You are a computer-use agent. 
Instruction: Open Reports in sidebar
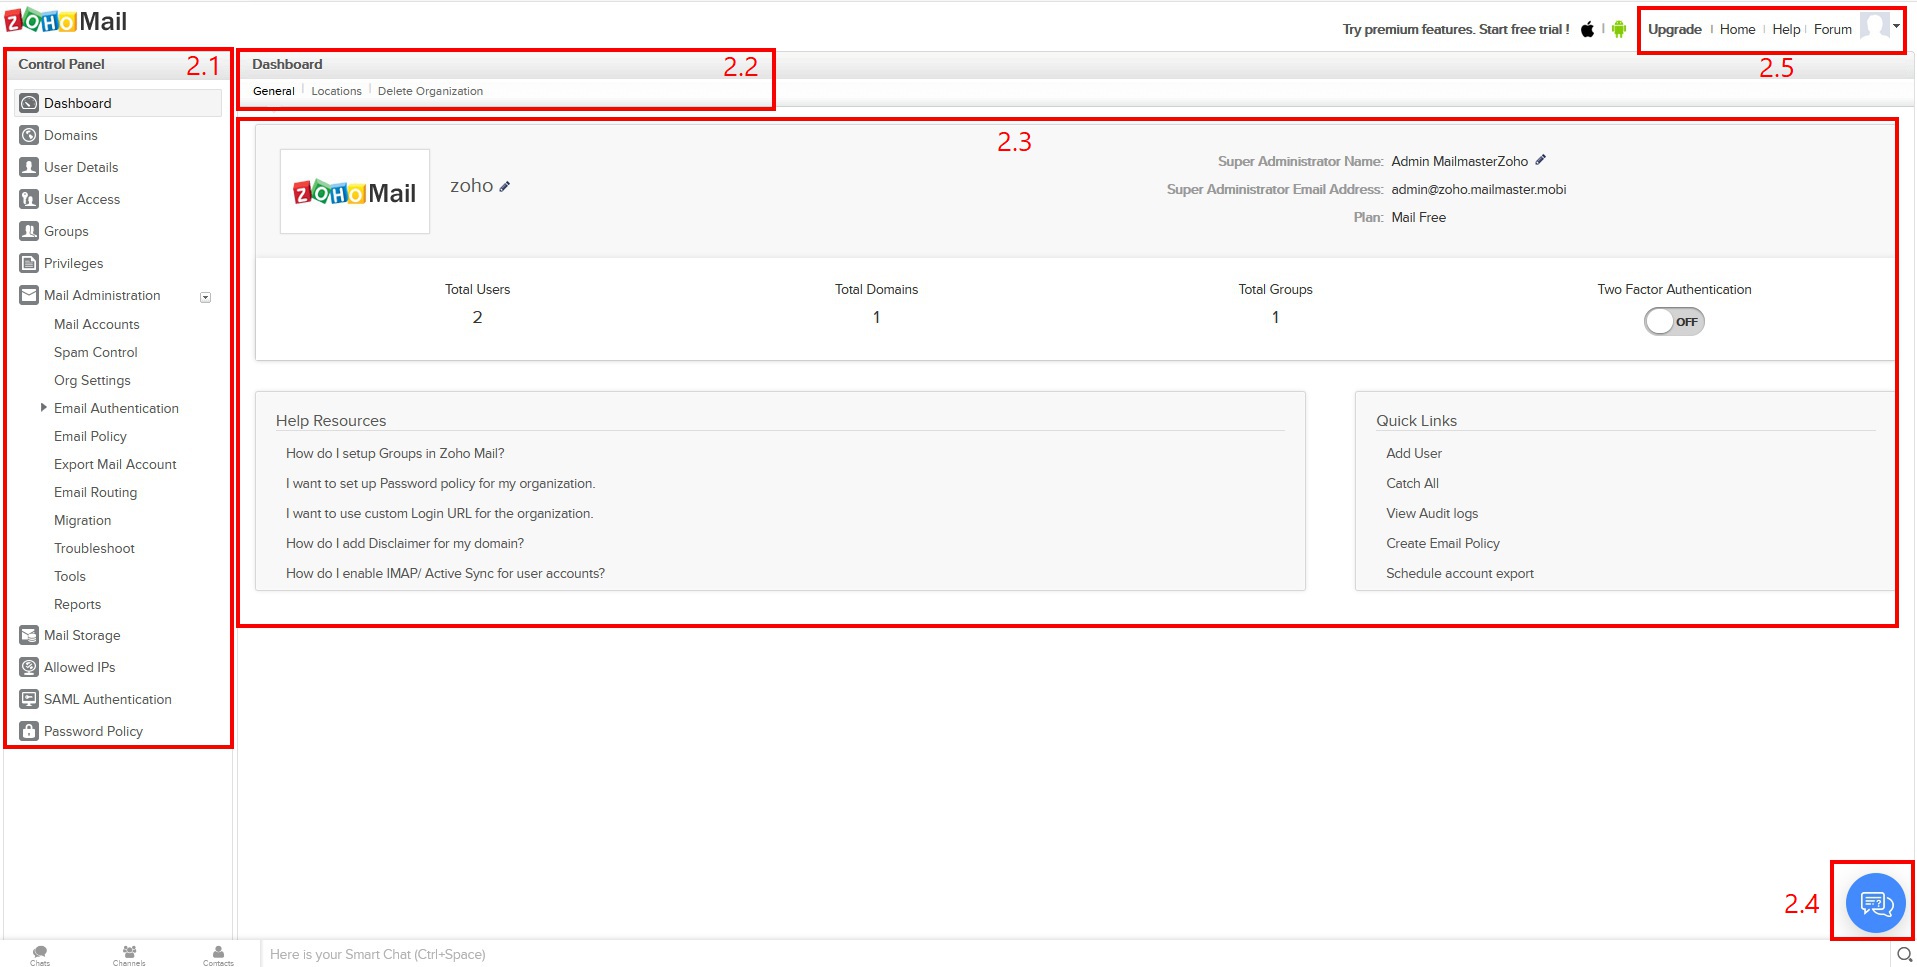(x=77, y=604)
